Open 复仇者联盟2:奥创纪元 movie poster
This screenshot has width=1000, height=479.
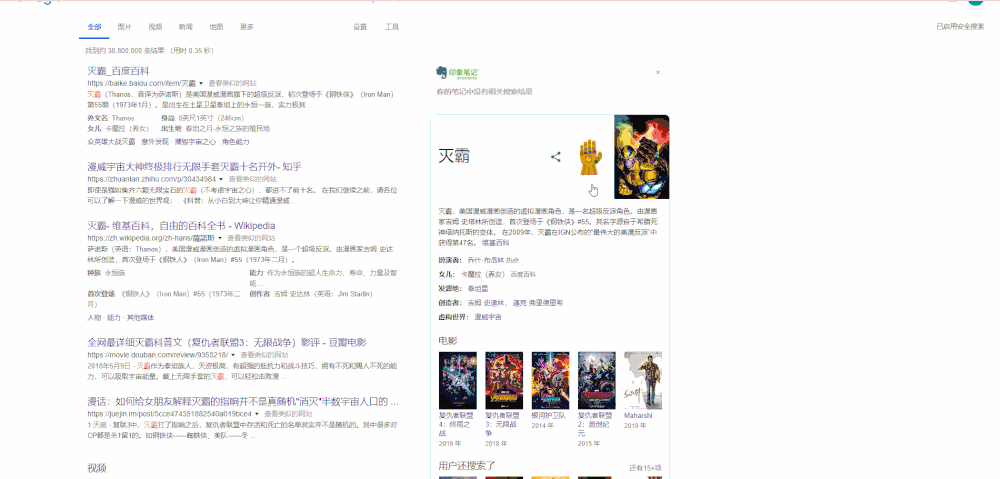pyautogui.click(x=597, y=380)
